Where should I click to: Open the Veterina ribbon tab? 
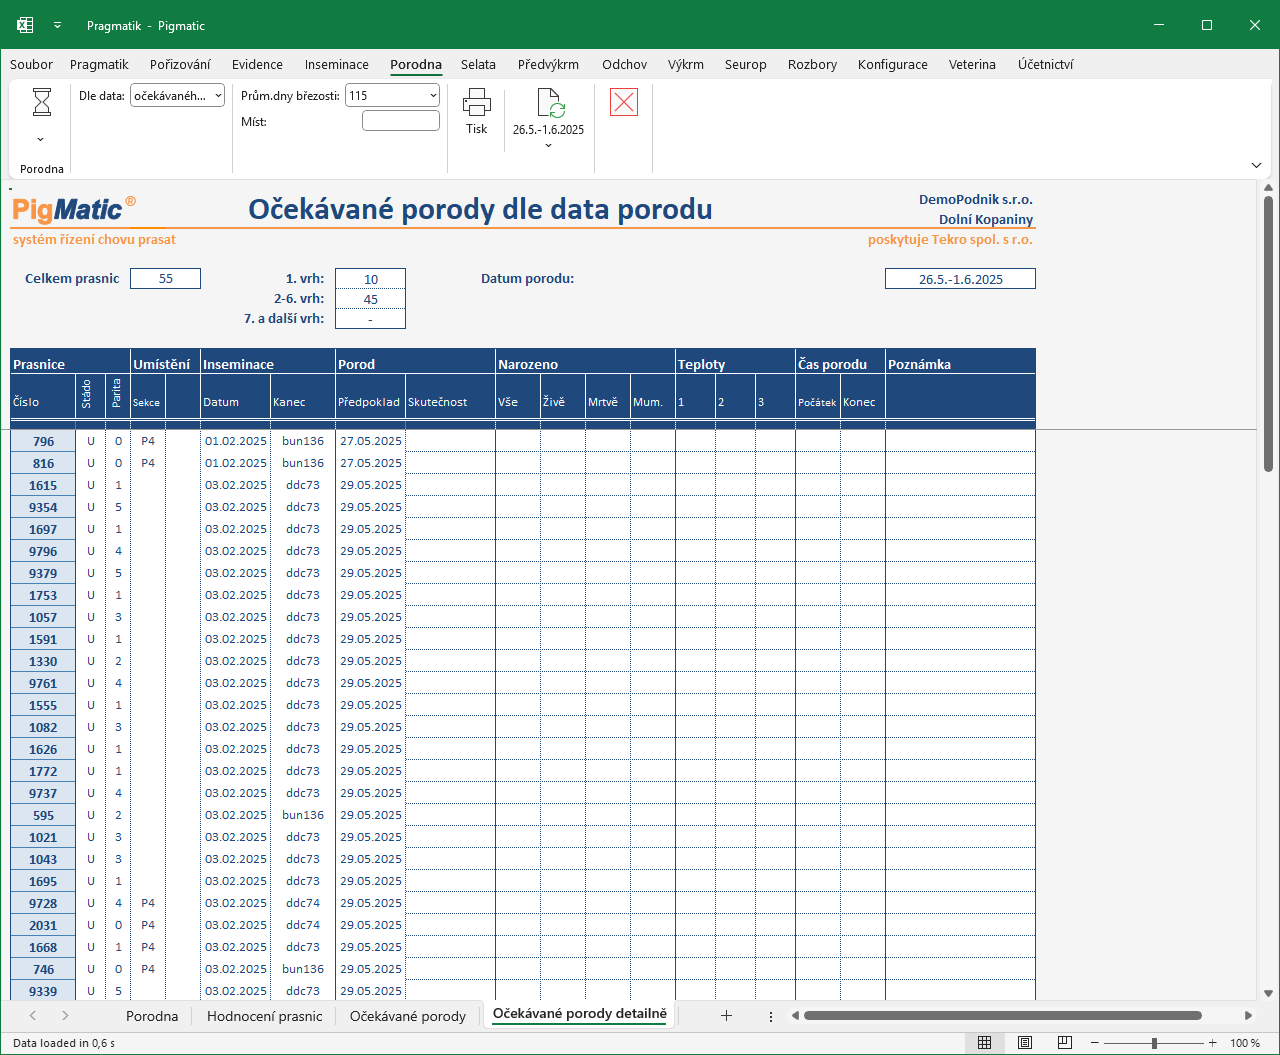pos(972,64)
